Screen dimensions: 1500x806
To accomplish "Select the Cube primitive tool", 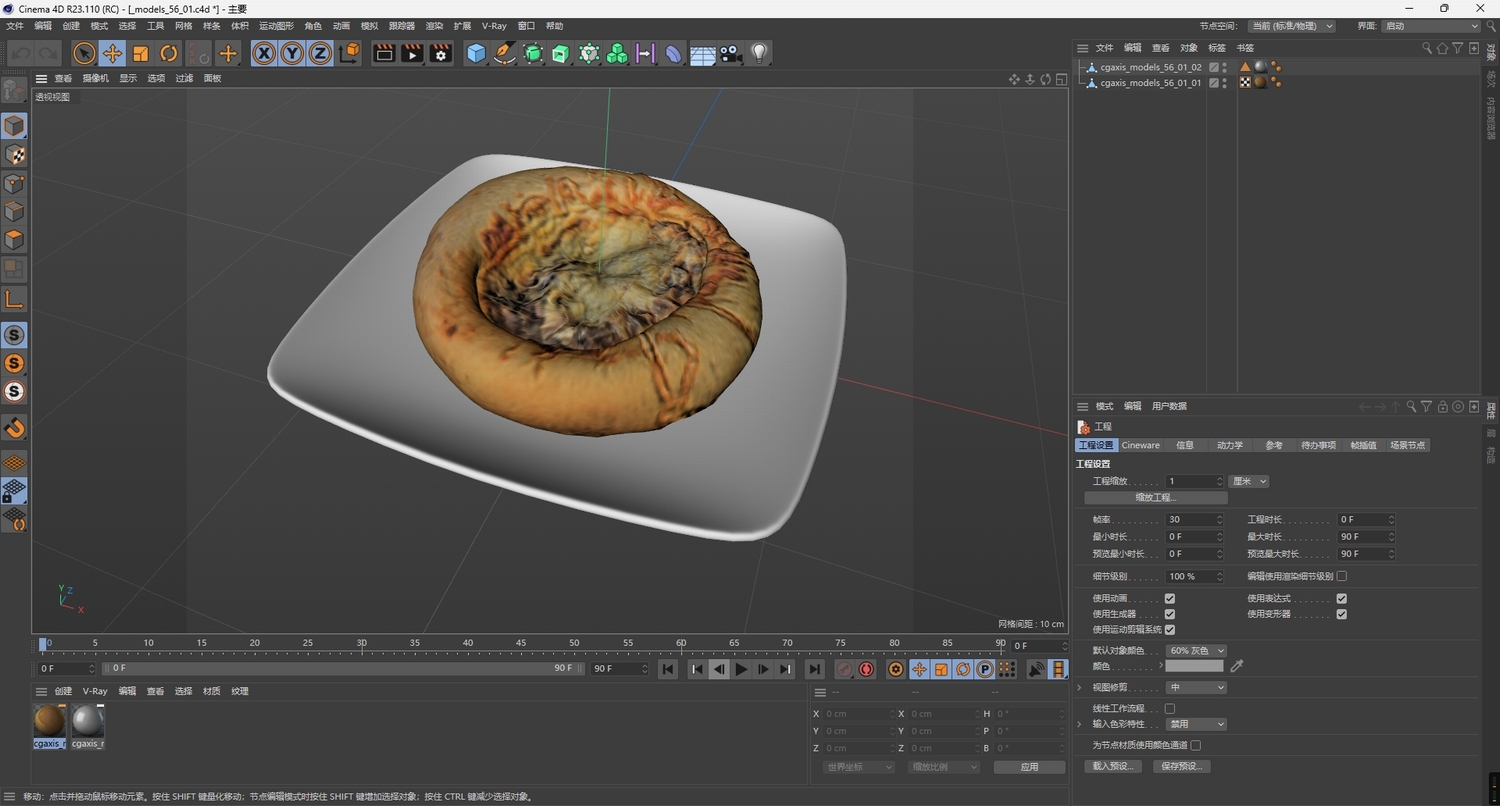I will [x=476, y=53].
